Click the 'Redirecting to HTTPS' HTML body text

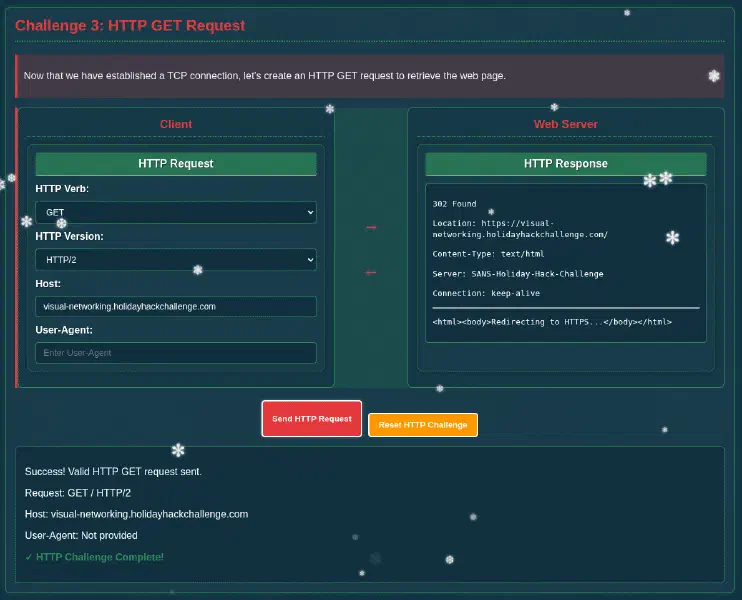tap(552, 322)
